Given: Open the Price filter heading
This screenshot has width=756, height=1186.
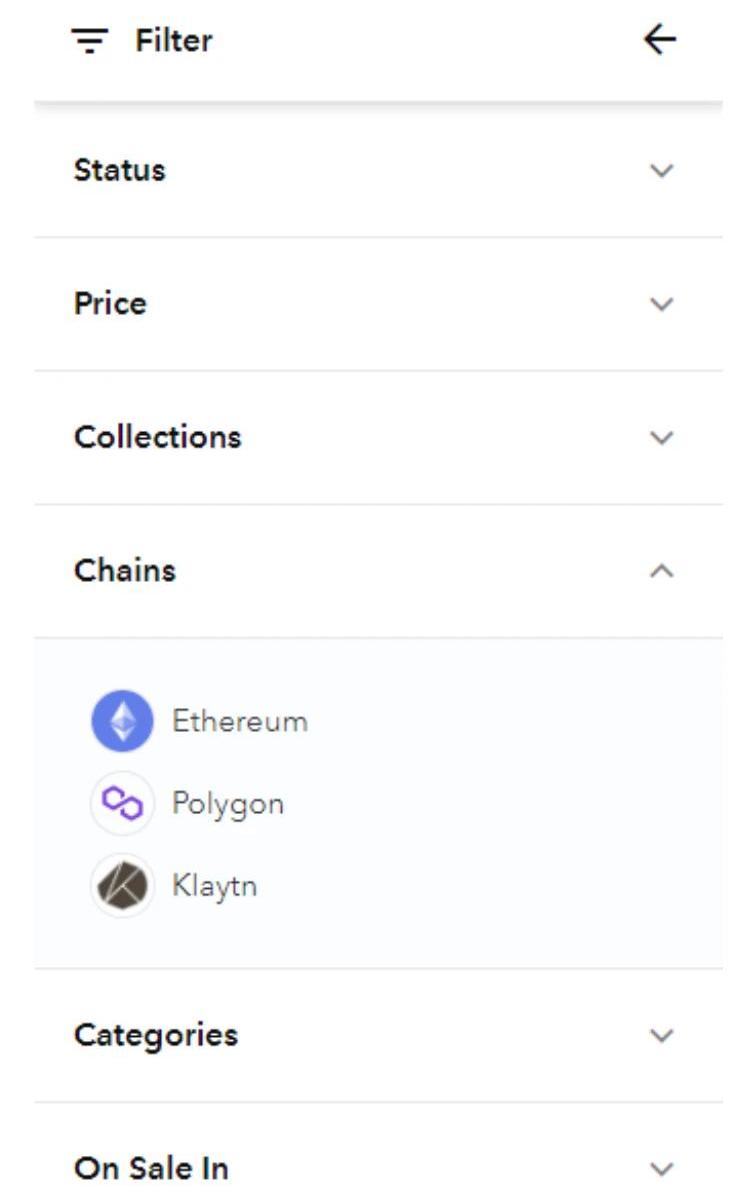Looking at the screenshot, I should click(x=110, y=304).
